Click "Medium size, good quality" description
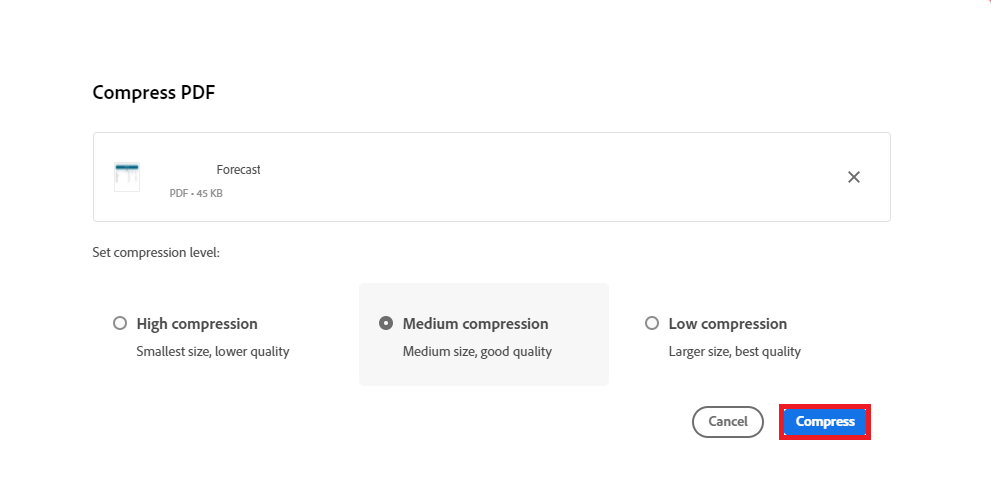 [477, 351]
